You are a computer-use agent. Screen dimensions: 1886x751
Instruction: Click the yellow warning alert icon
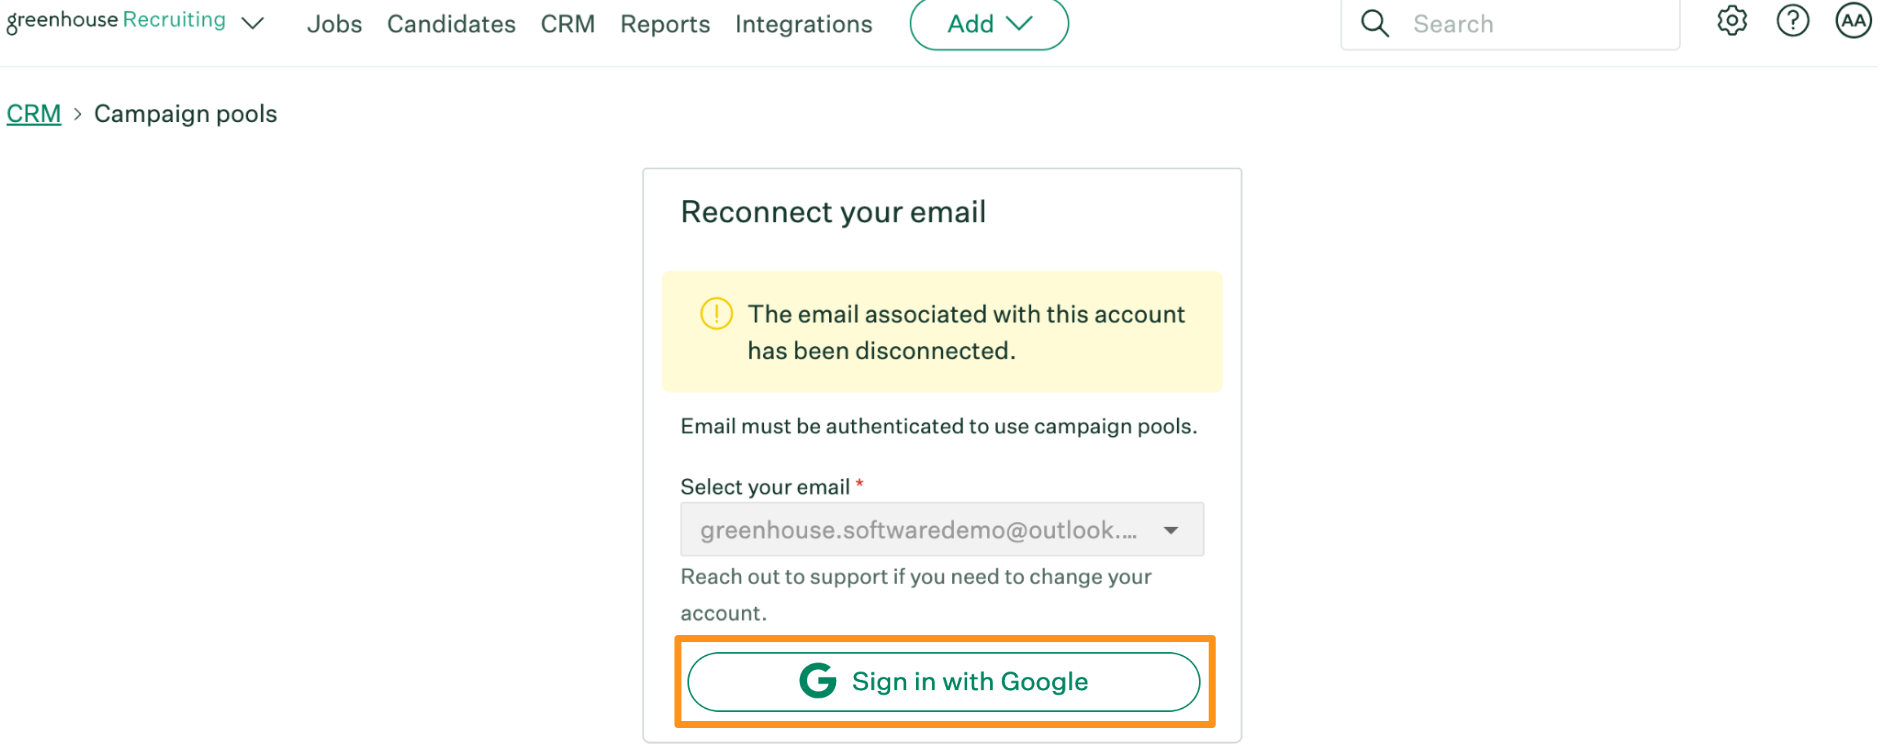715,313
